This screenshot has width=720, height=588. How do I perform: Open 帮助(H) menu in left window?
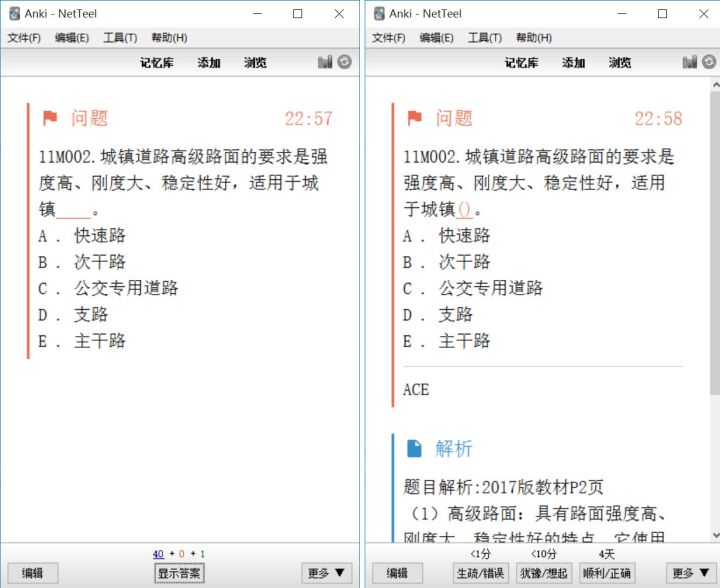(x=169, y=38)
